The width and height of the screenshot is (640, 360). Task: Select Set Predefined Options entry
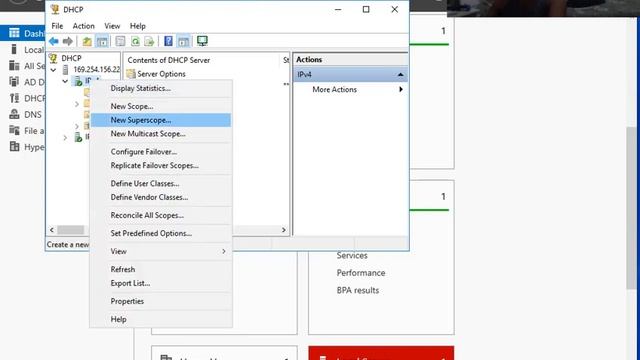(161, 233)
